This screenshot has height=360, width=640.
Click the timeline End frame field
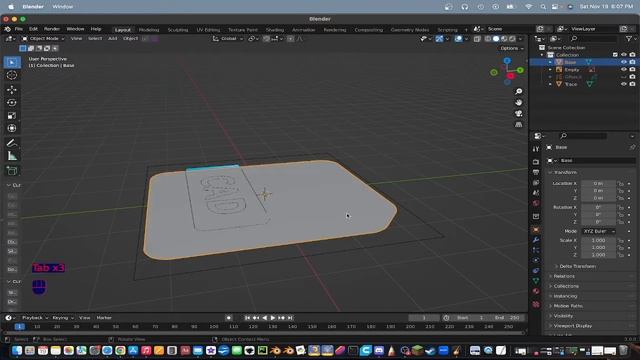[x=507, y=318]
